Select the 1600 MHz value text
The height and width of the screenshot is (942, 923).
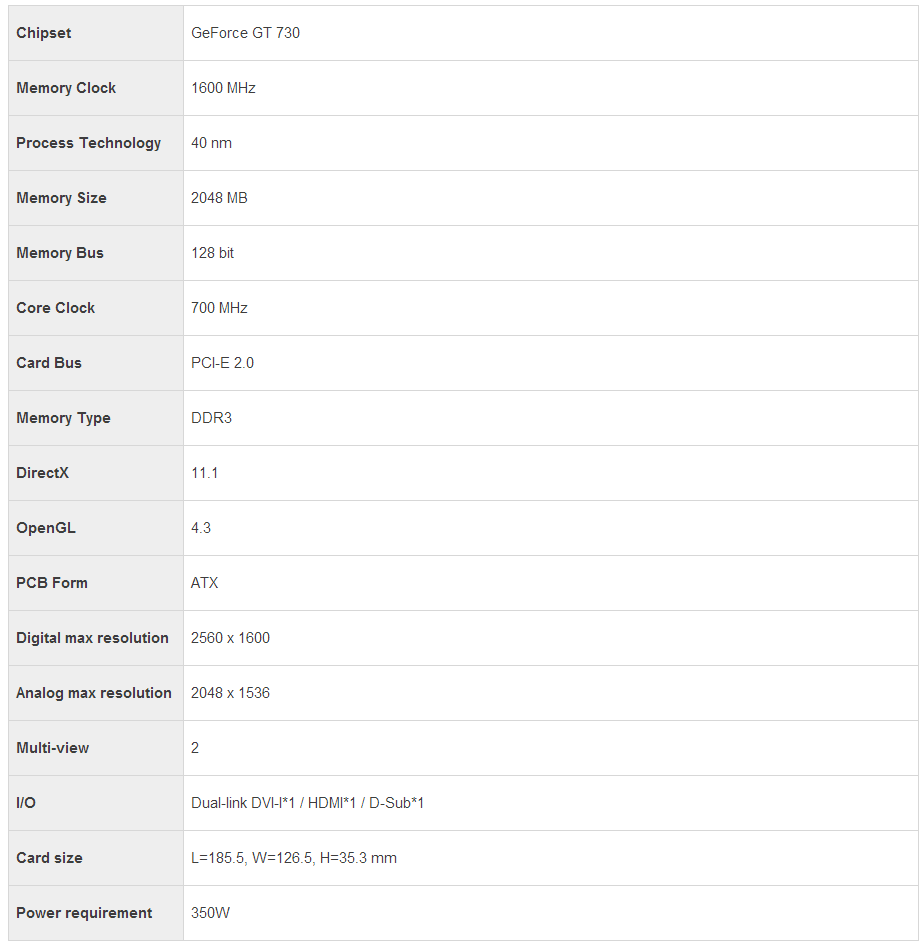(223, 88)
